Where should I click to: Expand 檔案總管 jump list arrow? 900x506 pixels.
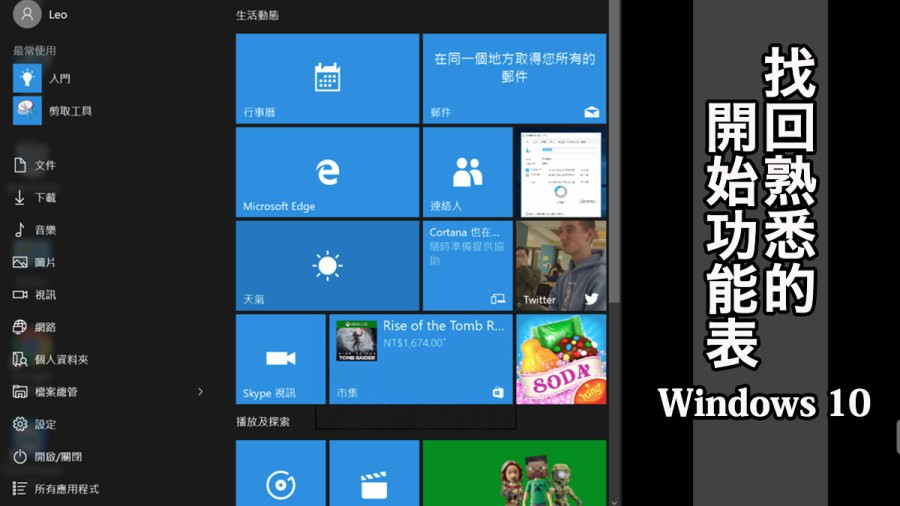(200, 392)
